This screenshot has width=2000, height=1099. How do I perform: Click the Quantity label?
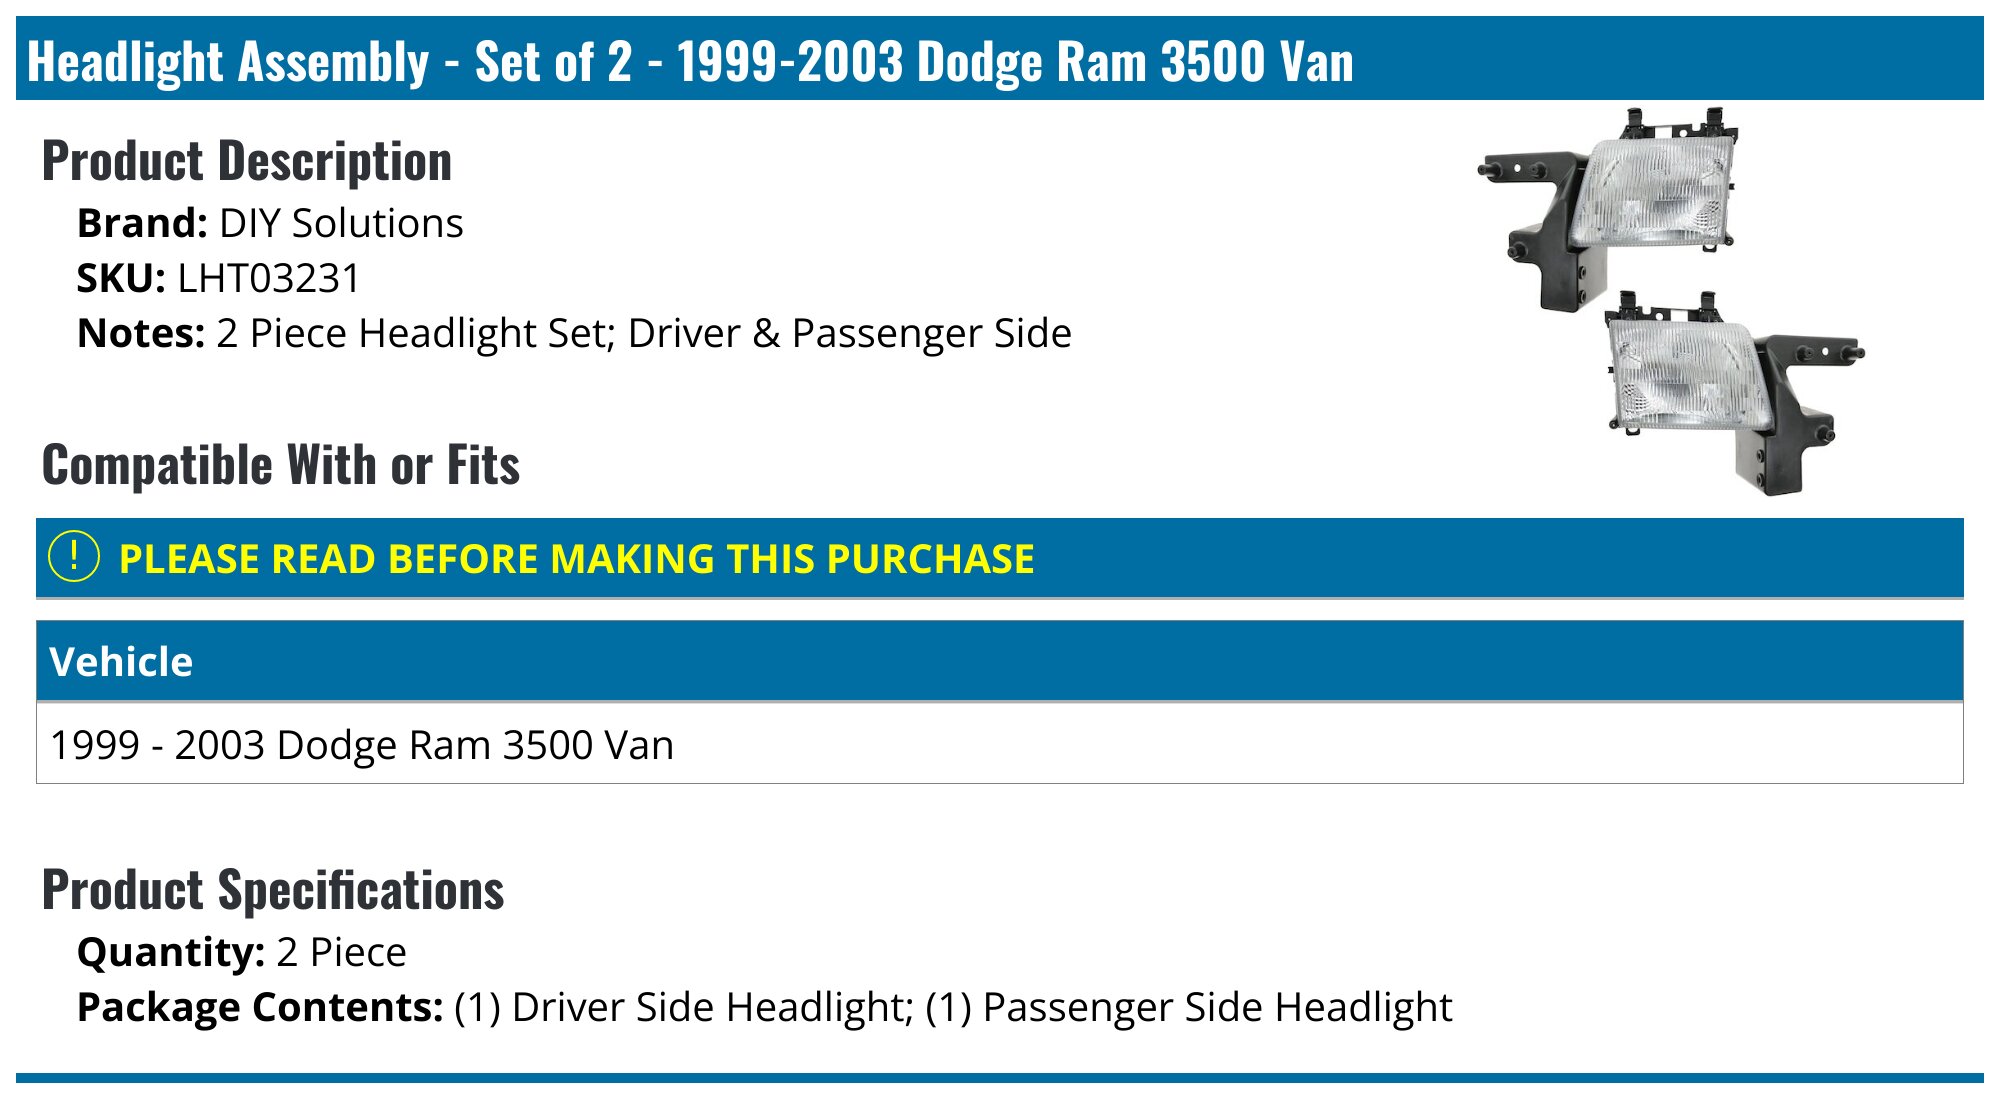point(170,952)
